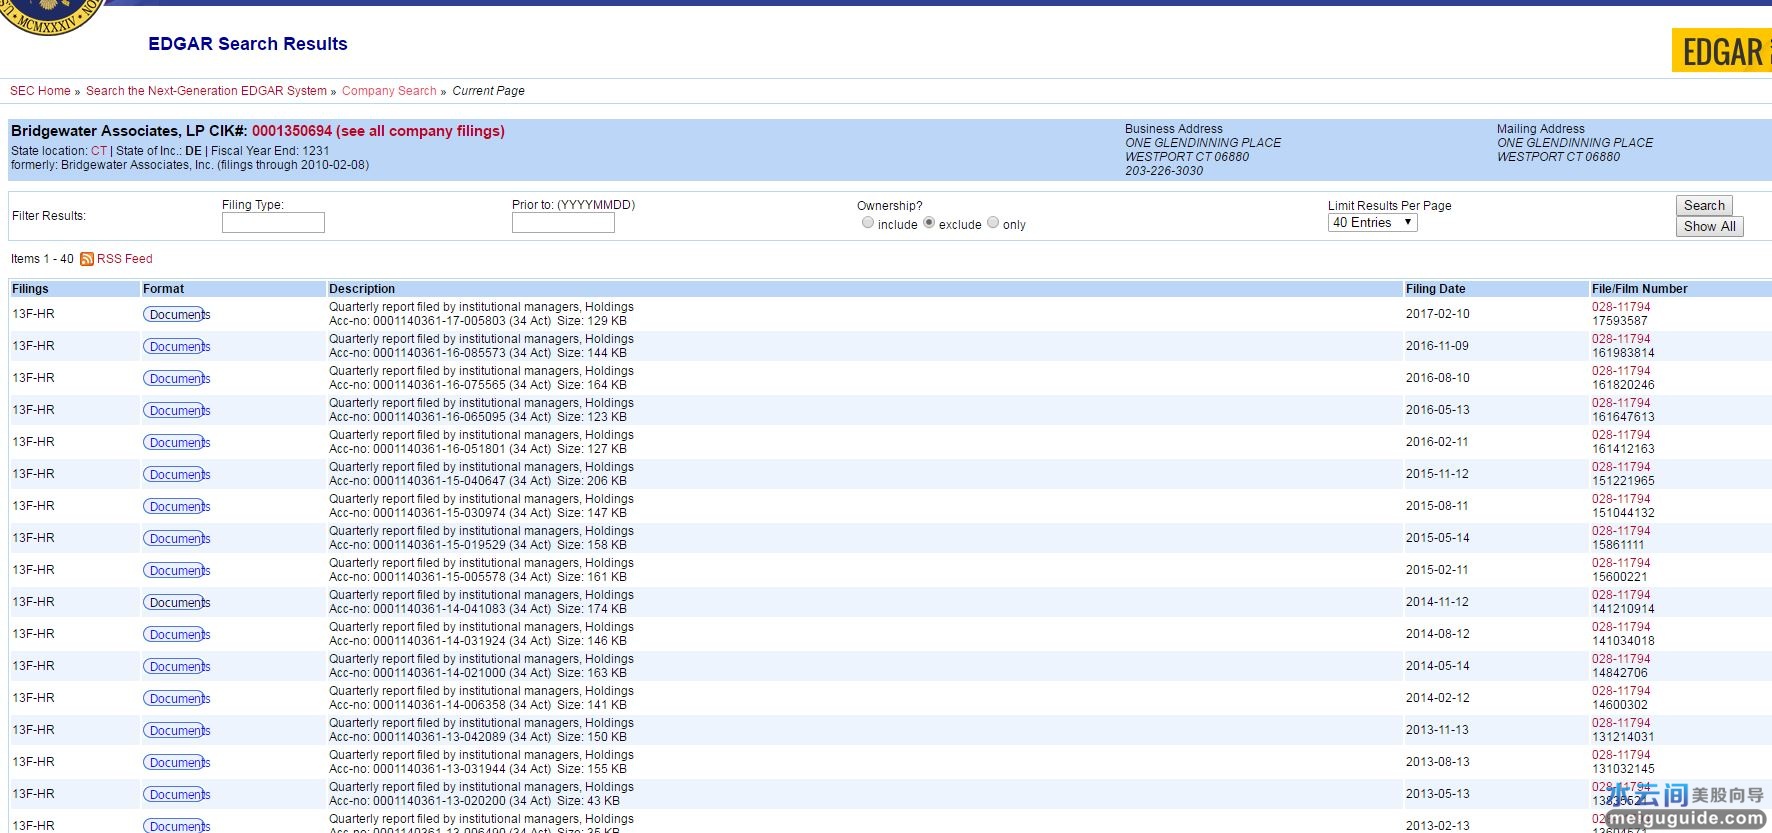Open the Company Search breadcrumb link
The height and width of the screenshot is (833, 1772).
[389, 91]
